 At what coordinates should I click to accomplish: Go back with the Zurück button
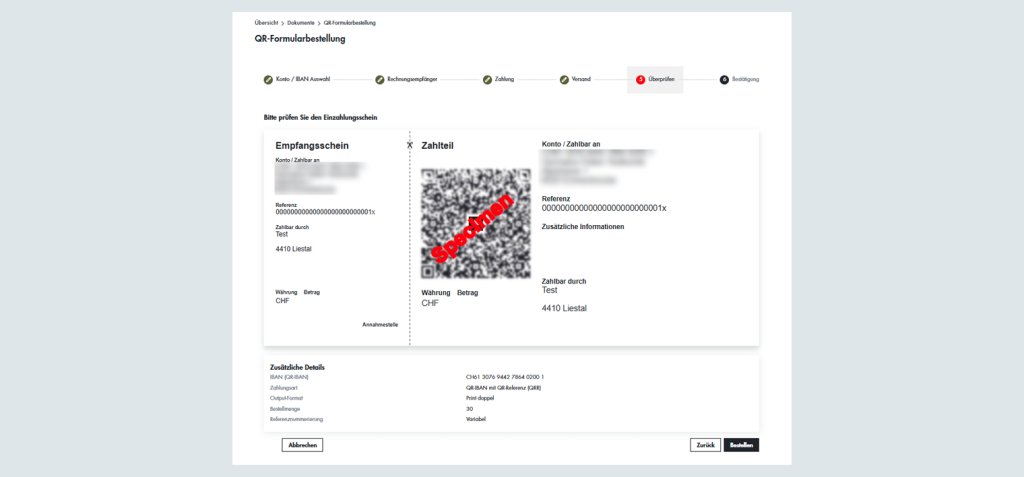(705, 445)
